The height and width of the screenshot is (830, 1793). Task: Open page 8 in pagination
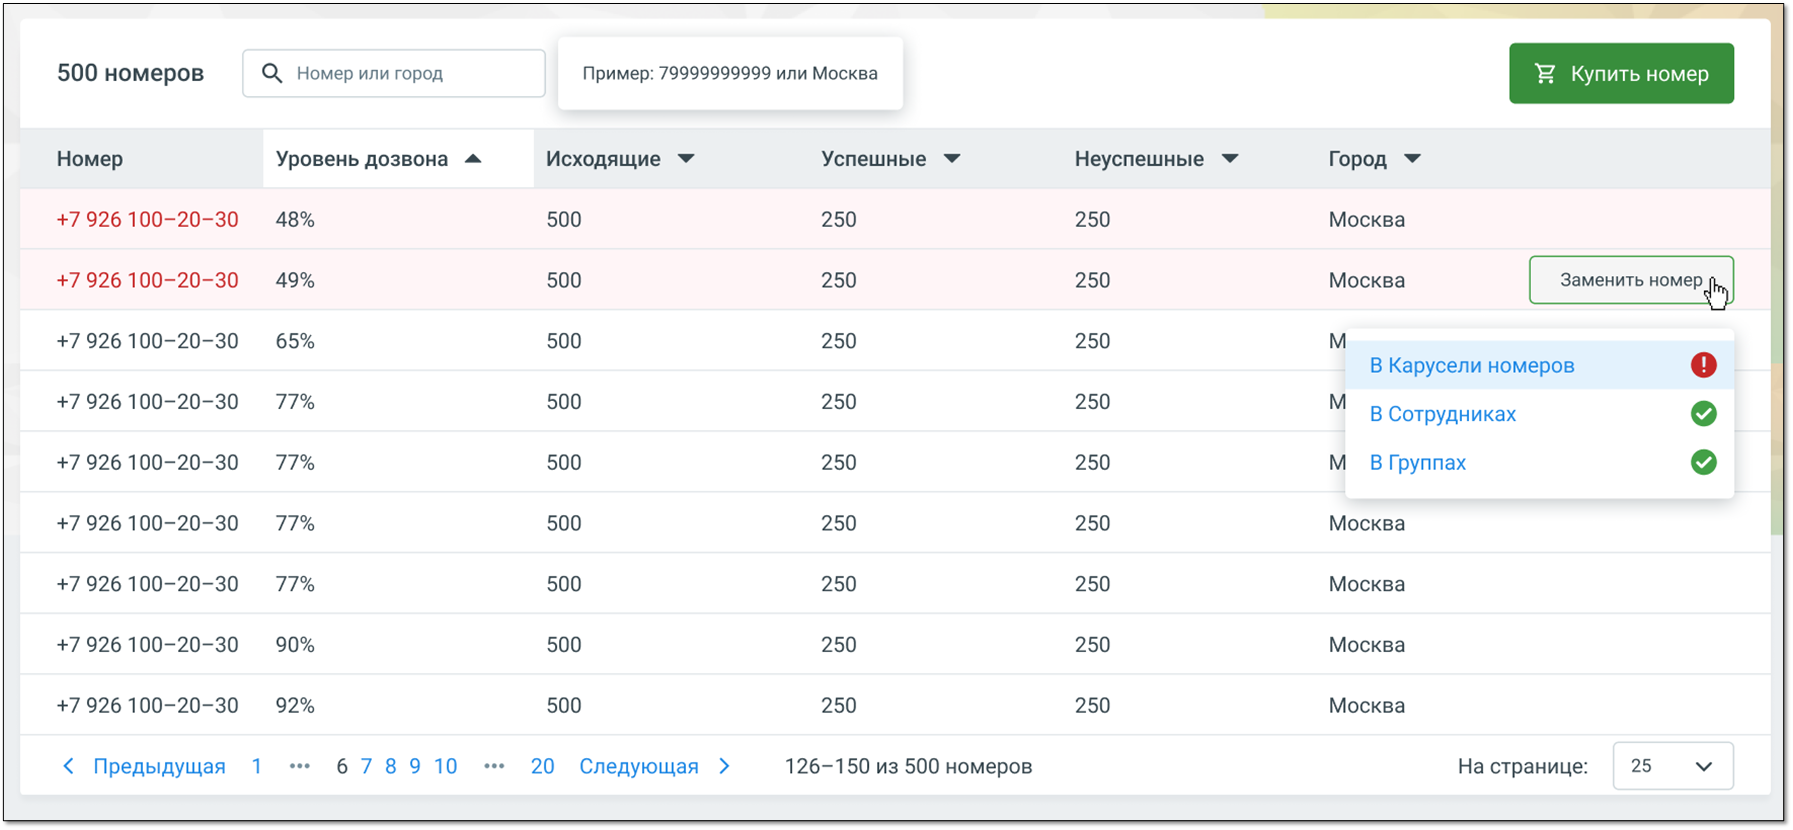click(x=390, y=766)
